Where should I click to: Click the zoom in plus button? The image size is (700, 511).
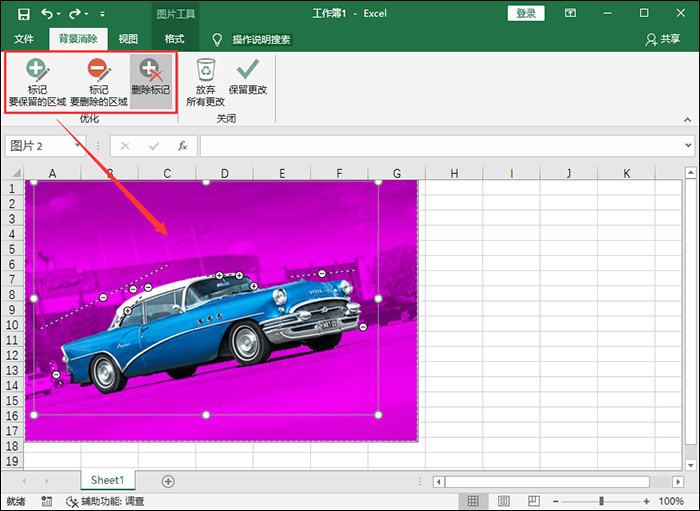coord(646,501)
